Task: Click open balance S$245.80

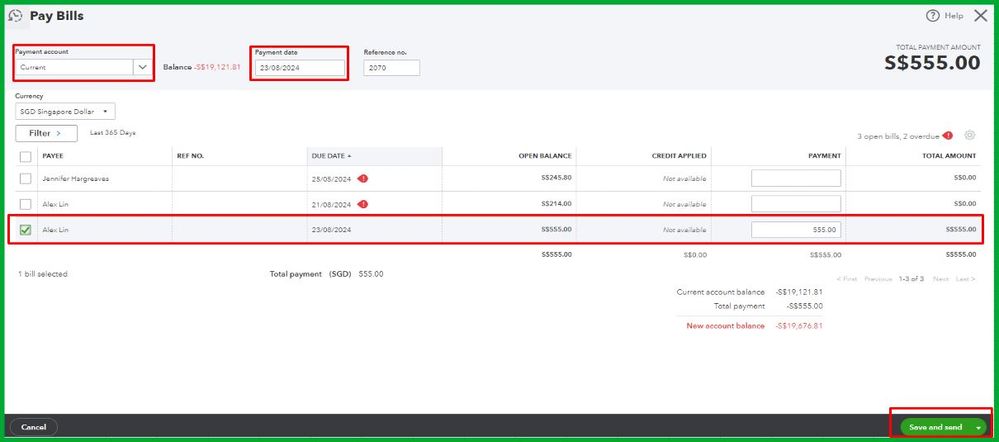Action: (x=556, y=178)
